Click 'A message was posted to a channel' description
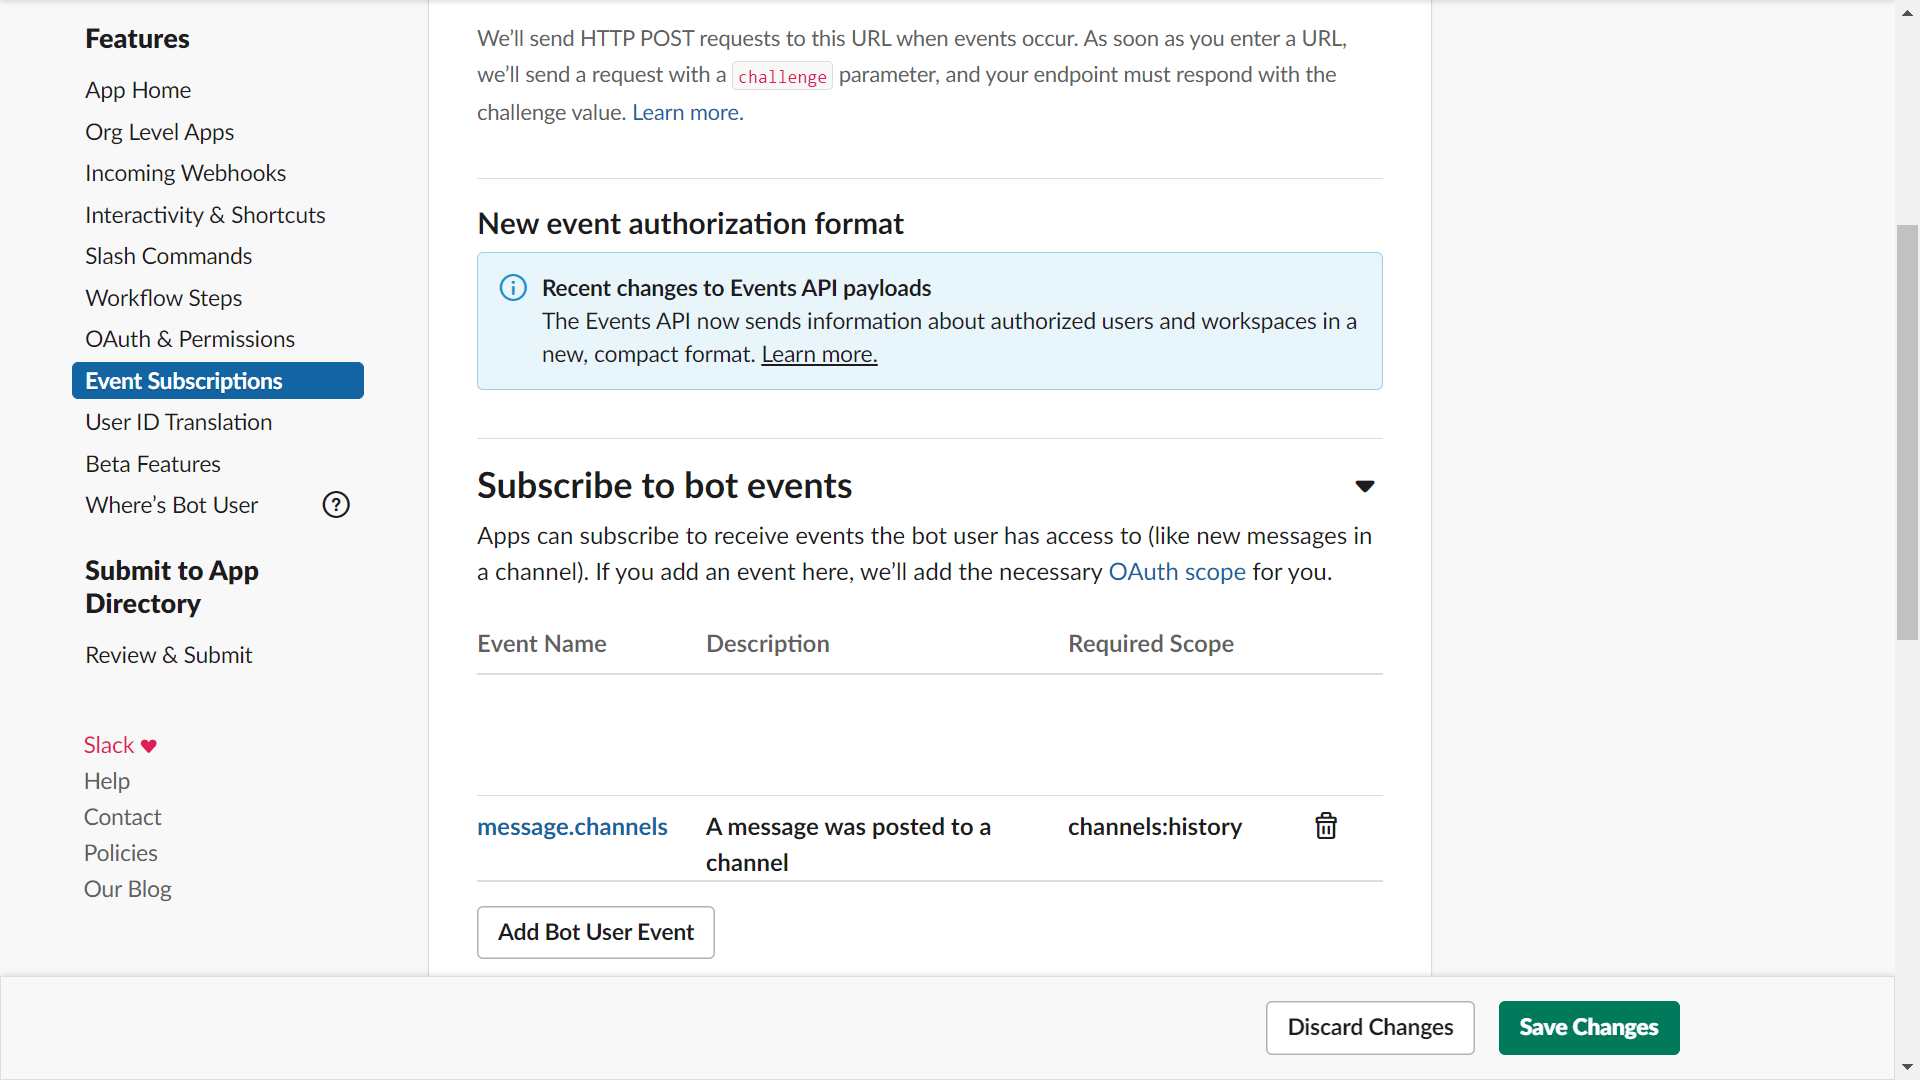The height and width of the screenshot is (1080, 1920). click(848, 845)
